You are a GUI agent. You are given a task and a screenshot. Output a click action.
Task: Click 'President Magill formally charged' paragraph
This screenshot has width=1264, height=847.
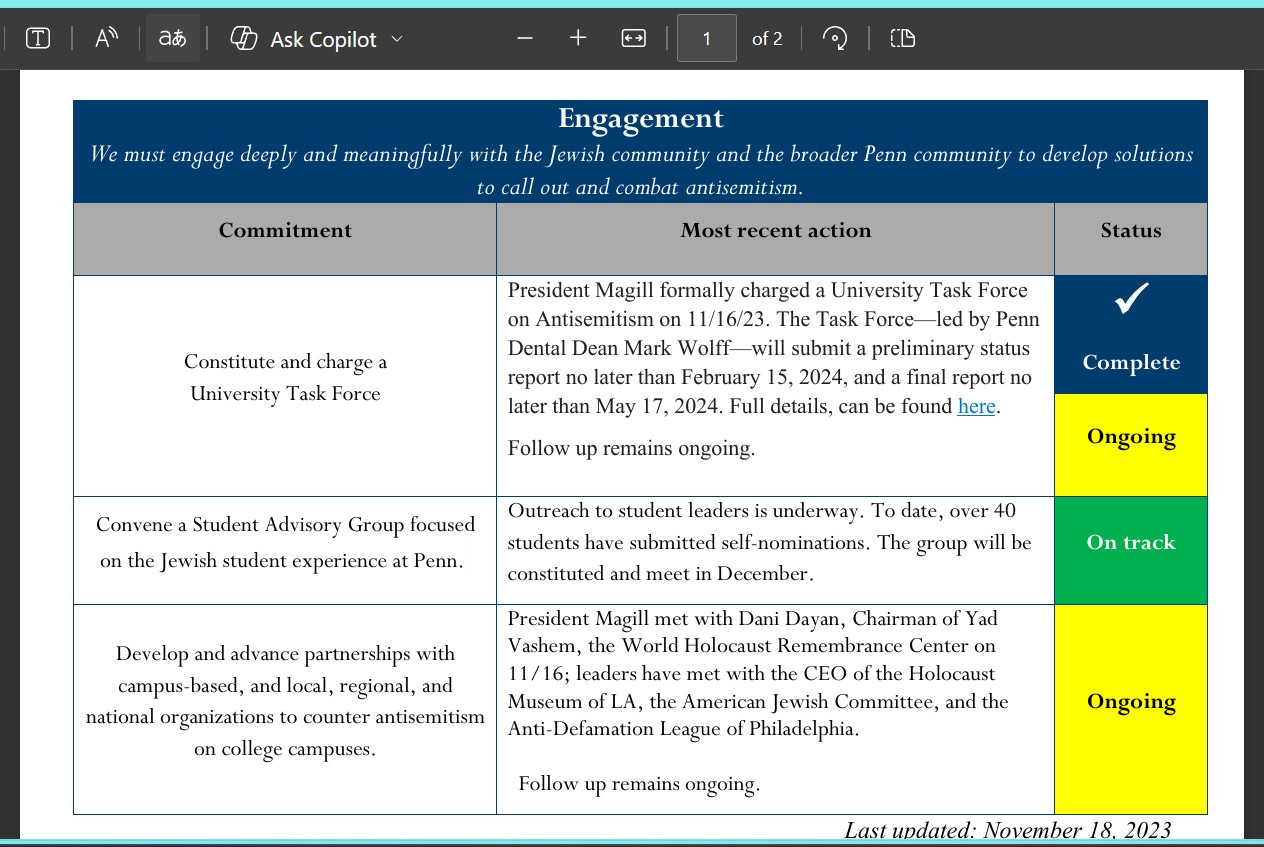(774, 348)
